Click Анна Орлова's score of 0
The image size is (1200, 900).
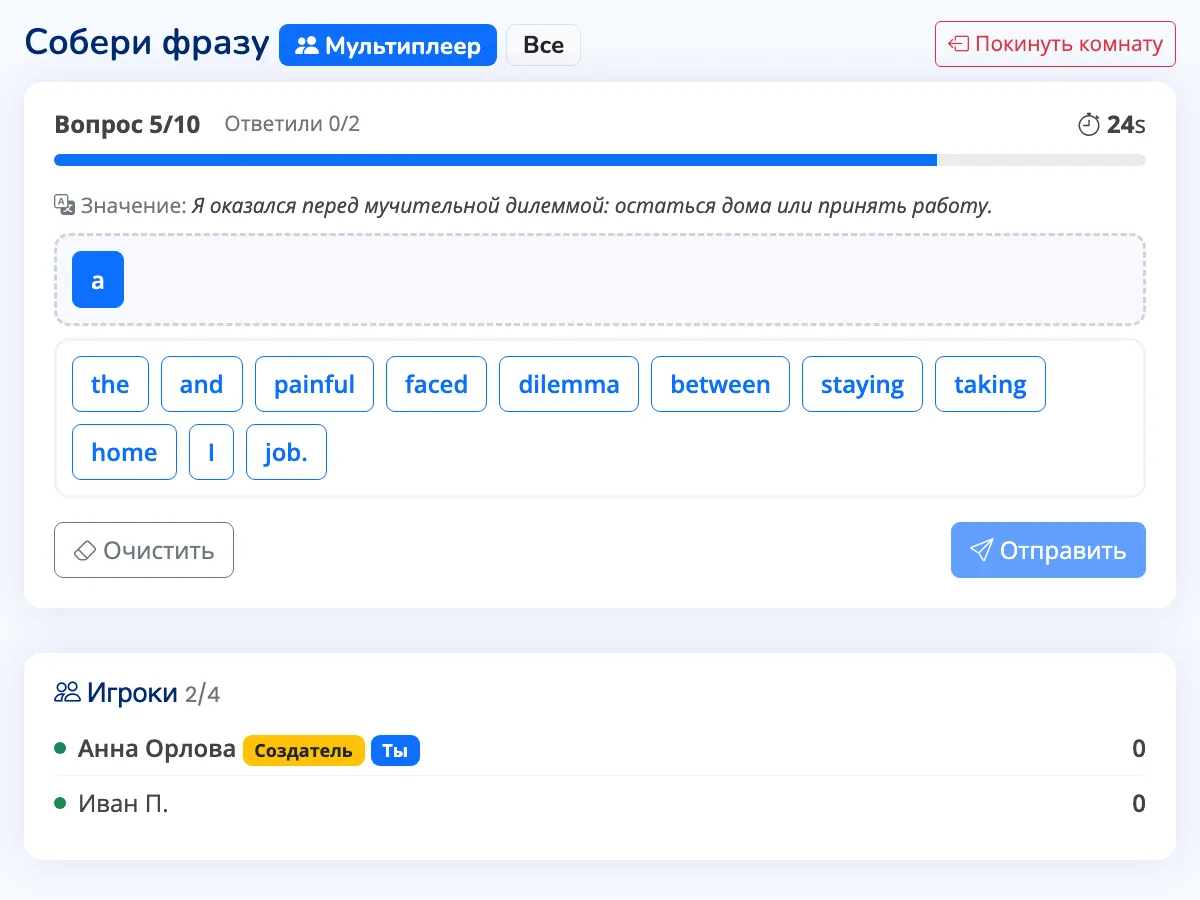click(1139, 749)
